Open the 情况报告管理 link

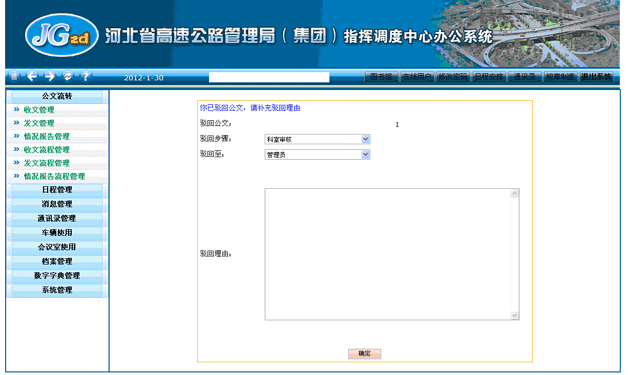point(46,136)
